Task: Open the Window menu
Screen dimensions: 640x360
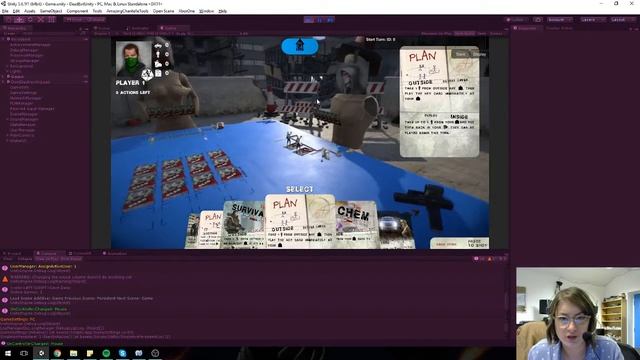Action: point(207,11)
